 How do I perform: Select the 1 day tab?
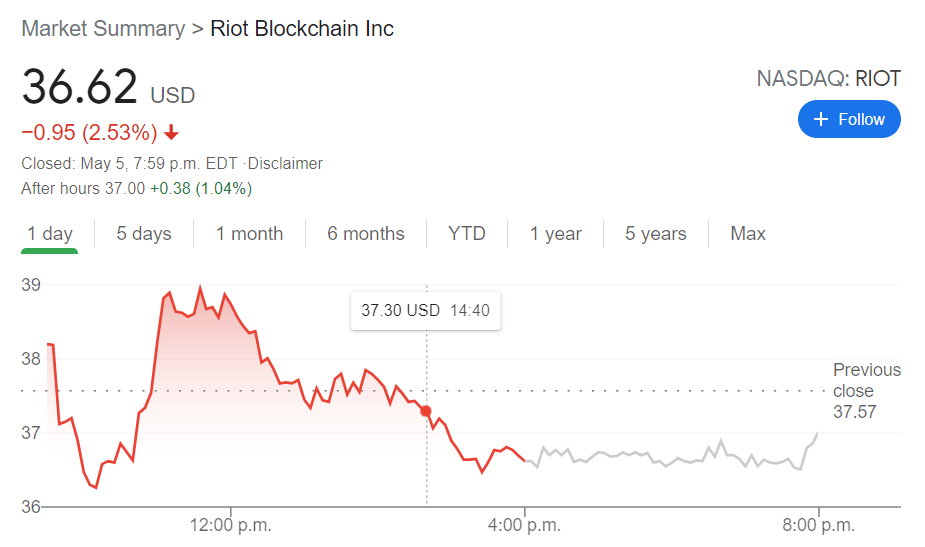tap(50, 234)
